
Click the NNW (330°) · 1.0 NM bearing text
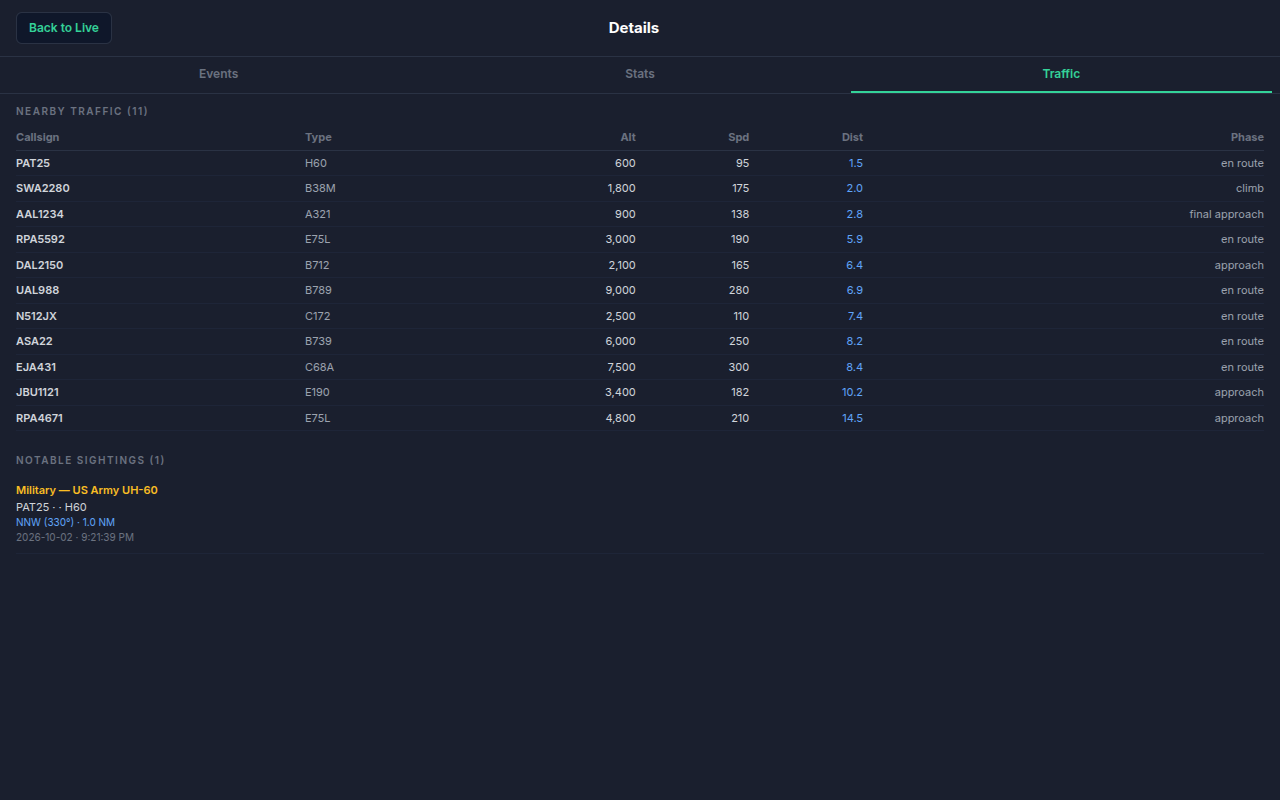65,522
